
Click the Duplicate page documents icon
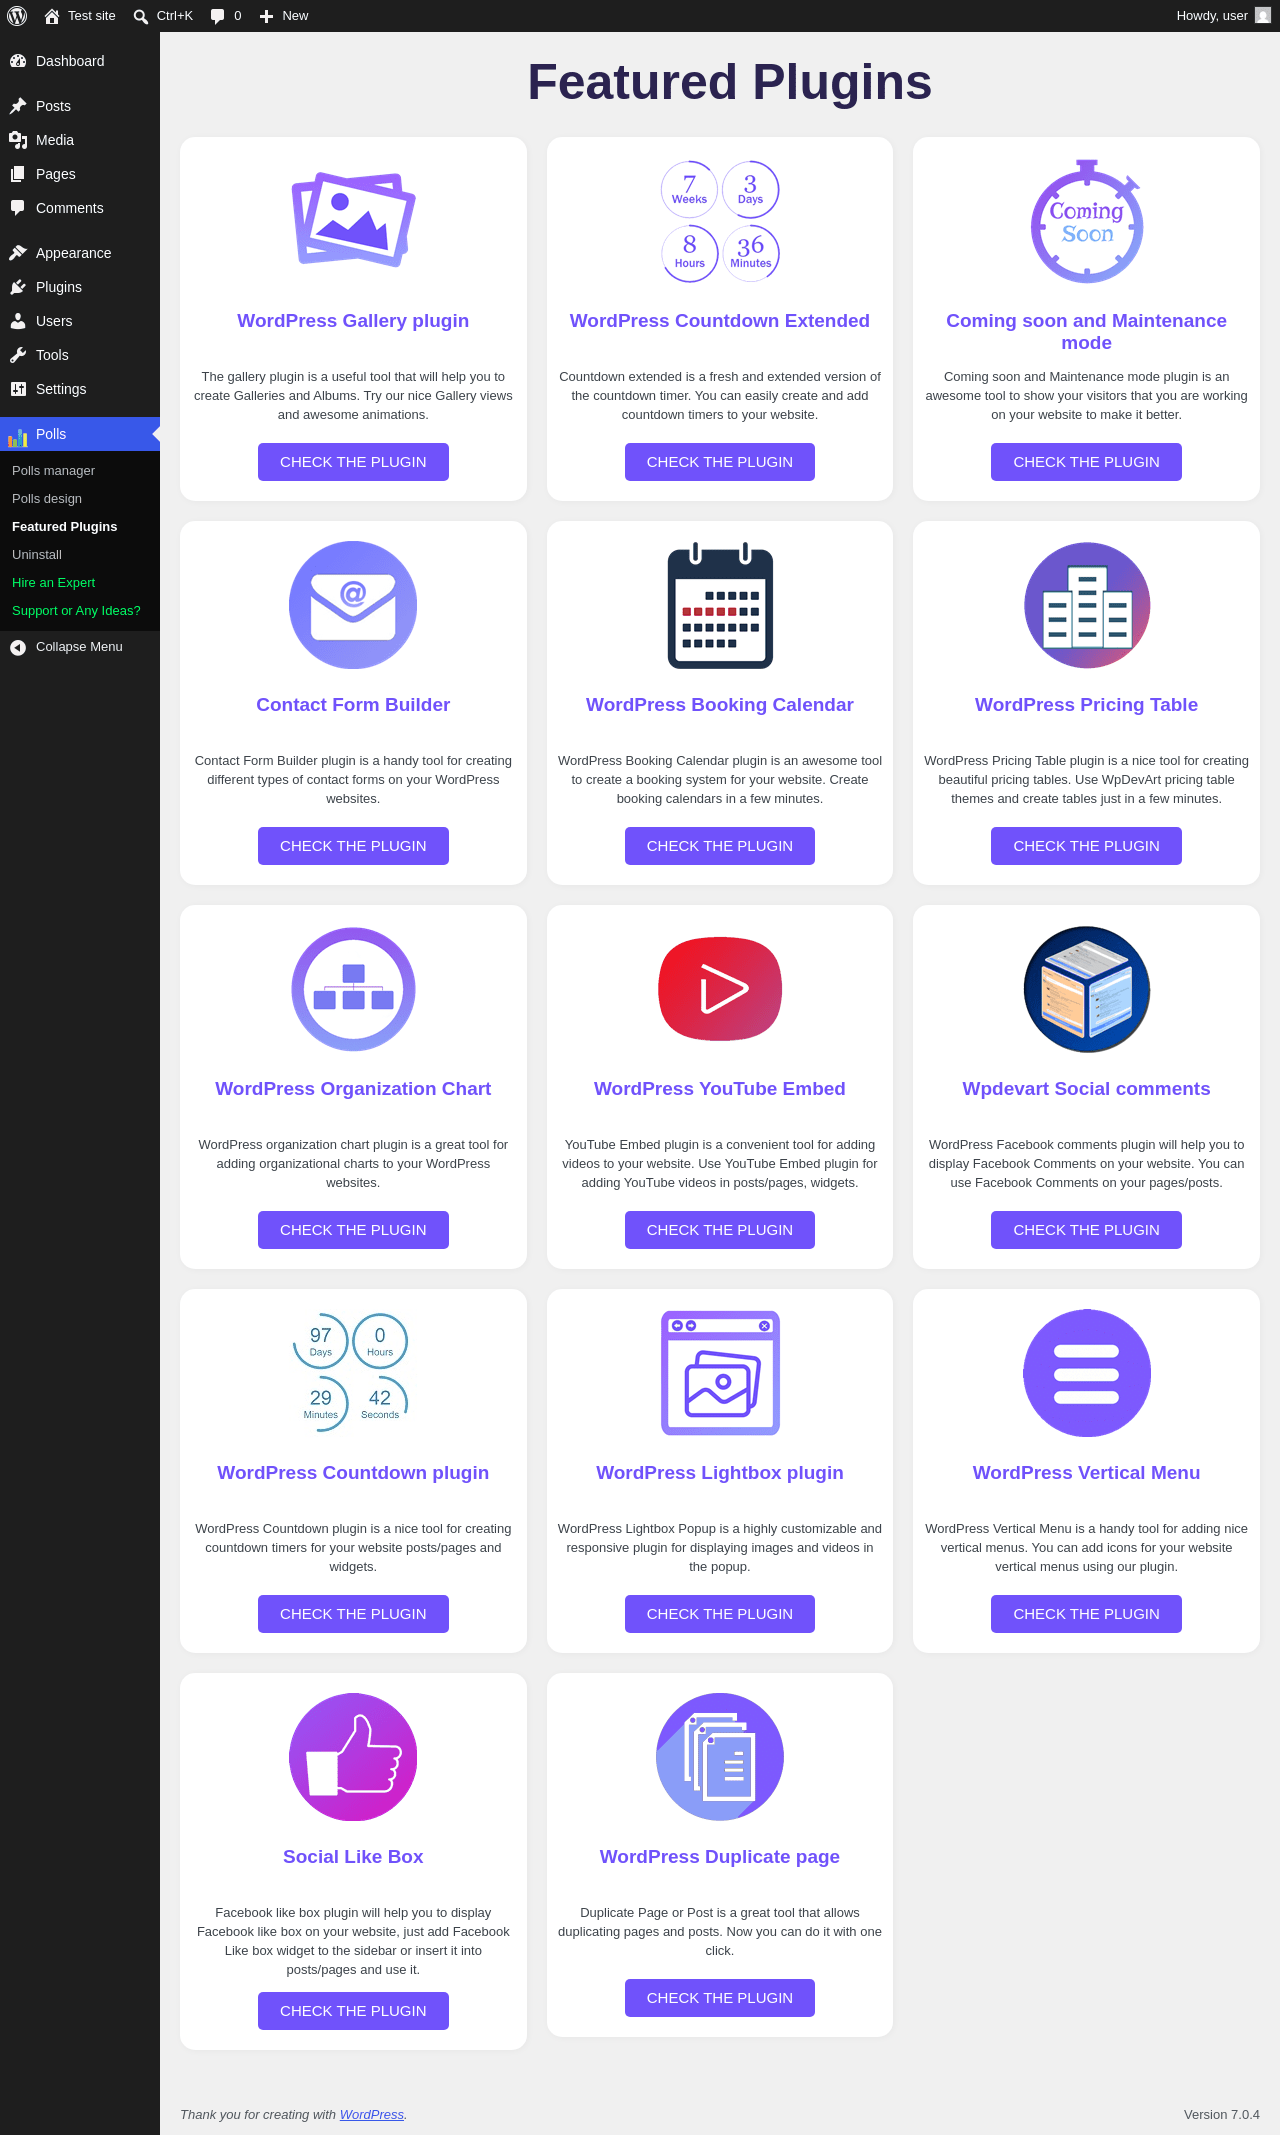(720, 1757)
